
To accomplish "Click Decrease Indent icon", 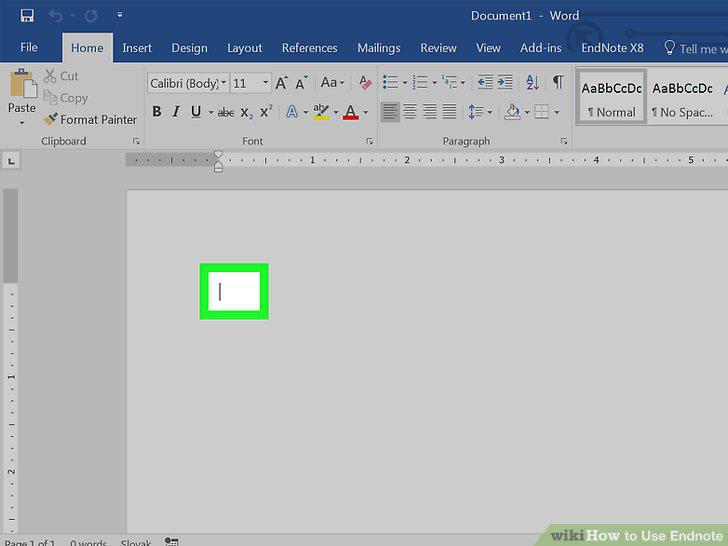I will 485,83.
